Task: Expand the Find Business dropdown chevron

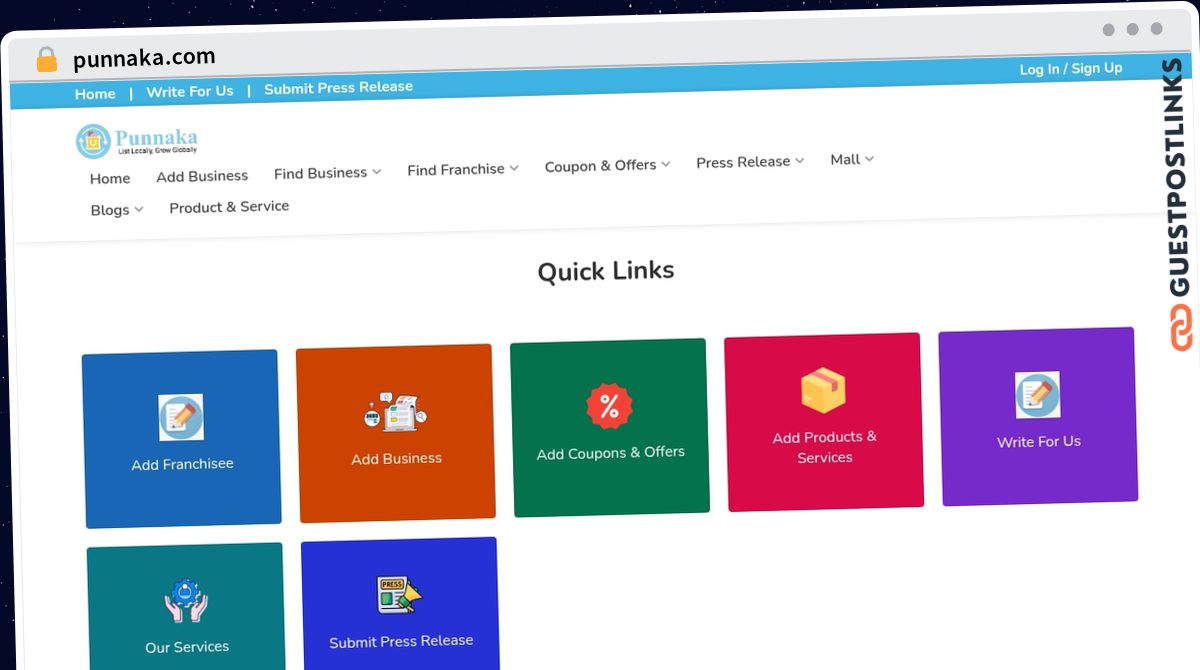Action: click(x=377, y=172)
